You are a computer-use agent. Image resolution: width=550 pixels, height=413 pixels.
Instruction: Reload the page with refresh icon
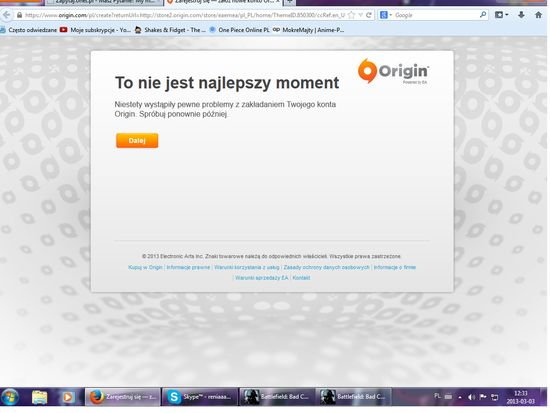(369, 15)
